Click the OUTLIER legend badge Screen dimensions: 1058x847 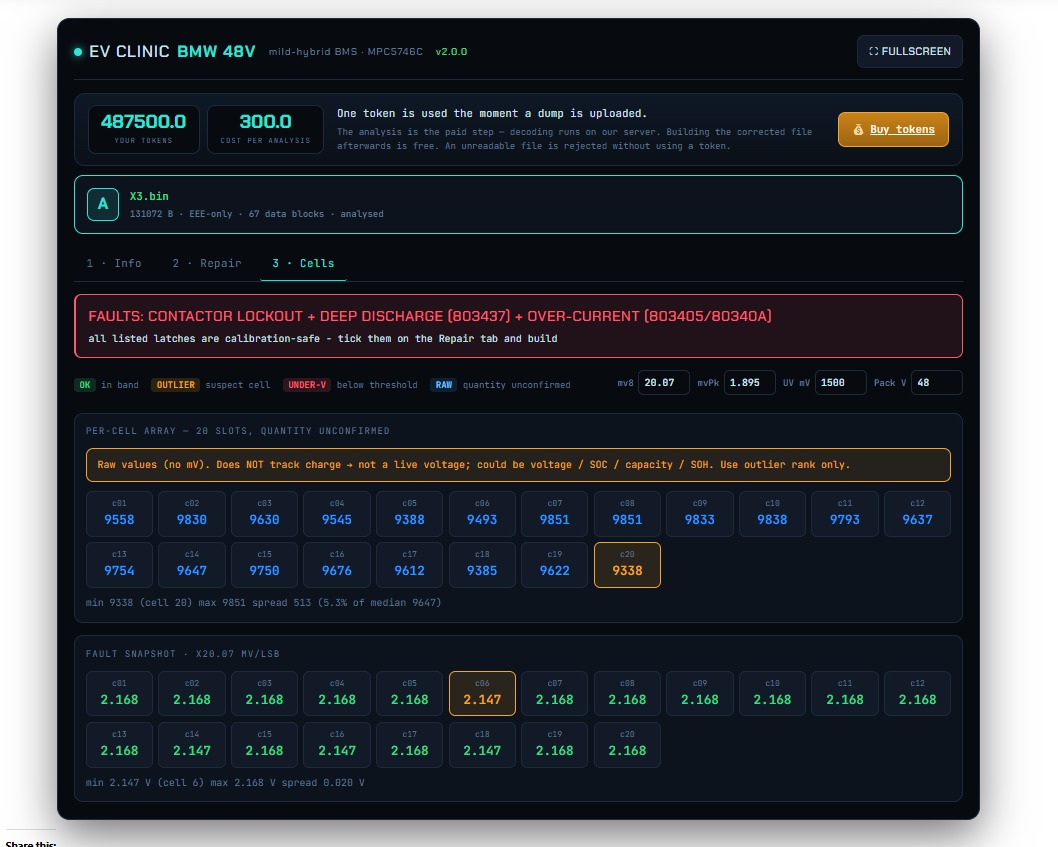[x=175, y=385]
